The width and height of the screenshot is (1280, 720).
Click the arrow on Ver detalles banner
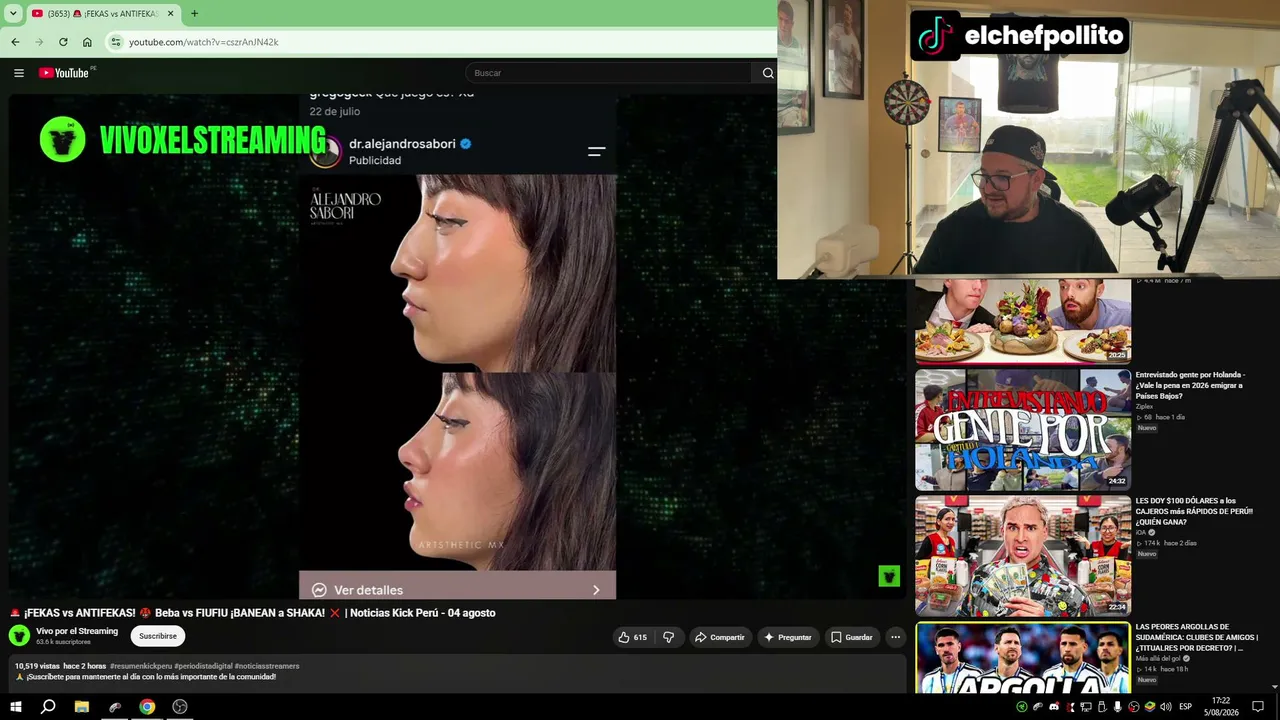click(596, 590)
